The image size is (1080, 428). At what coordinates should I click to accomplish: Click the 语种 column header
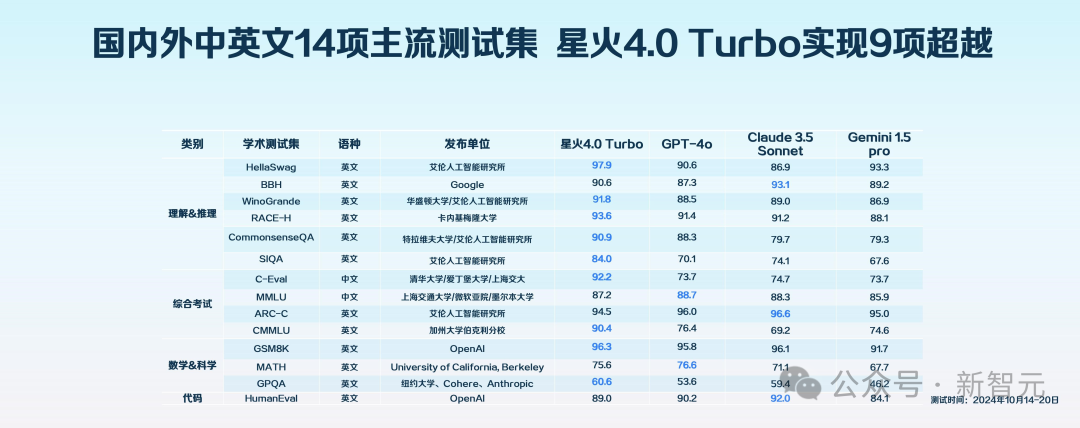pyautogui.click(x=349, y=144)
